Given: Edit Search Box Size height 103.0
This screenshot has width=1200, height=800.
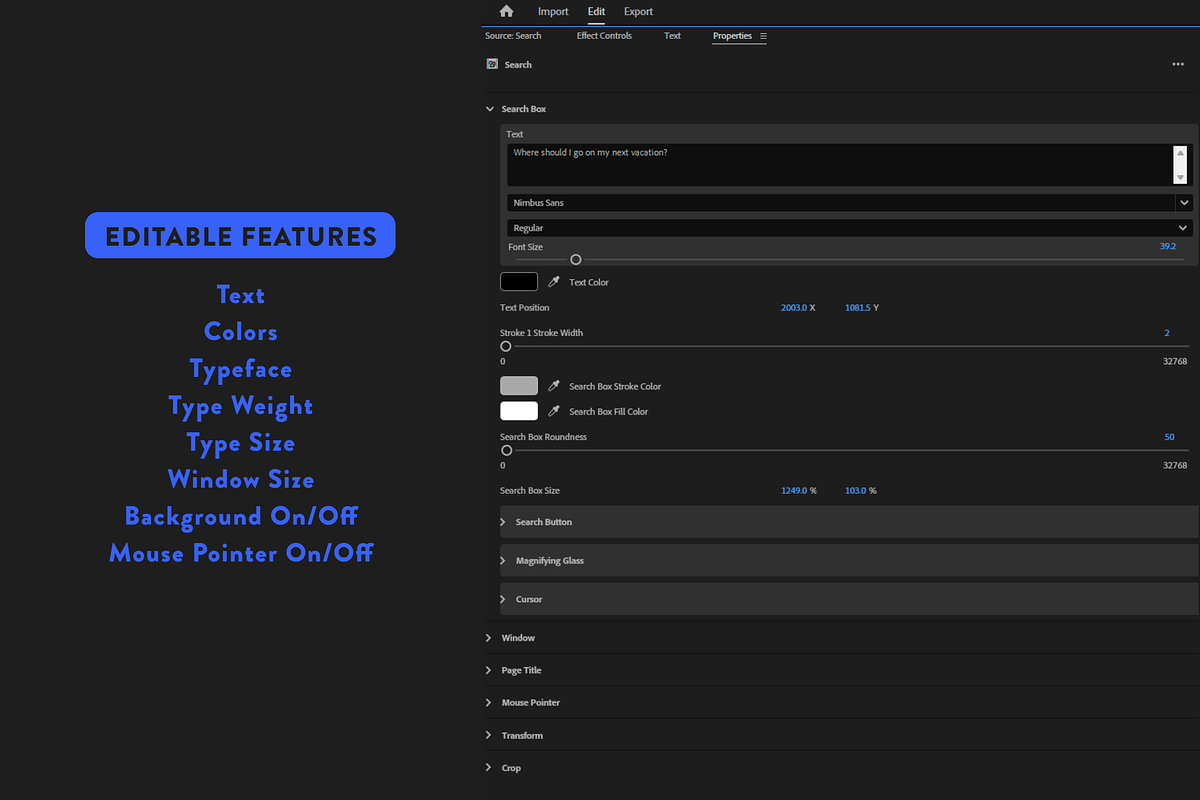Looking at the screenshot, I should click(855, 491).
